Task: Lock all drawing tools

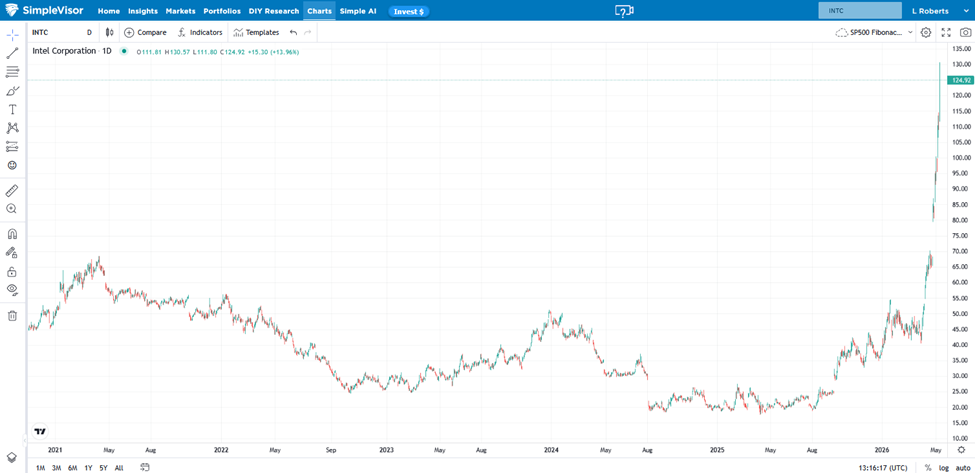Action: [12, 272]
